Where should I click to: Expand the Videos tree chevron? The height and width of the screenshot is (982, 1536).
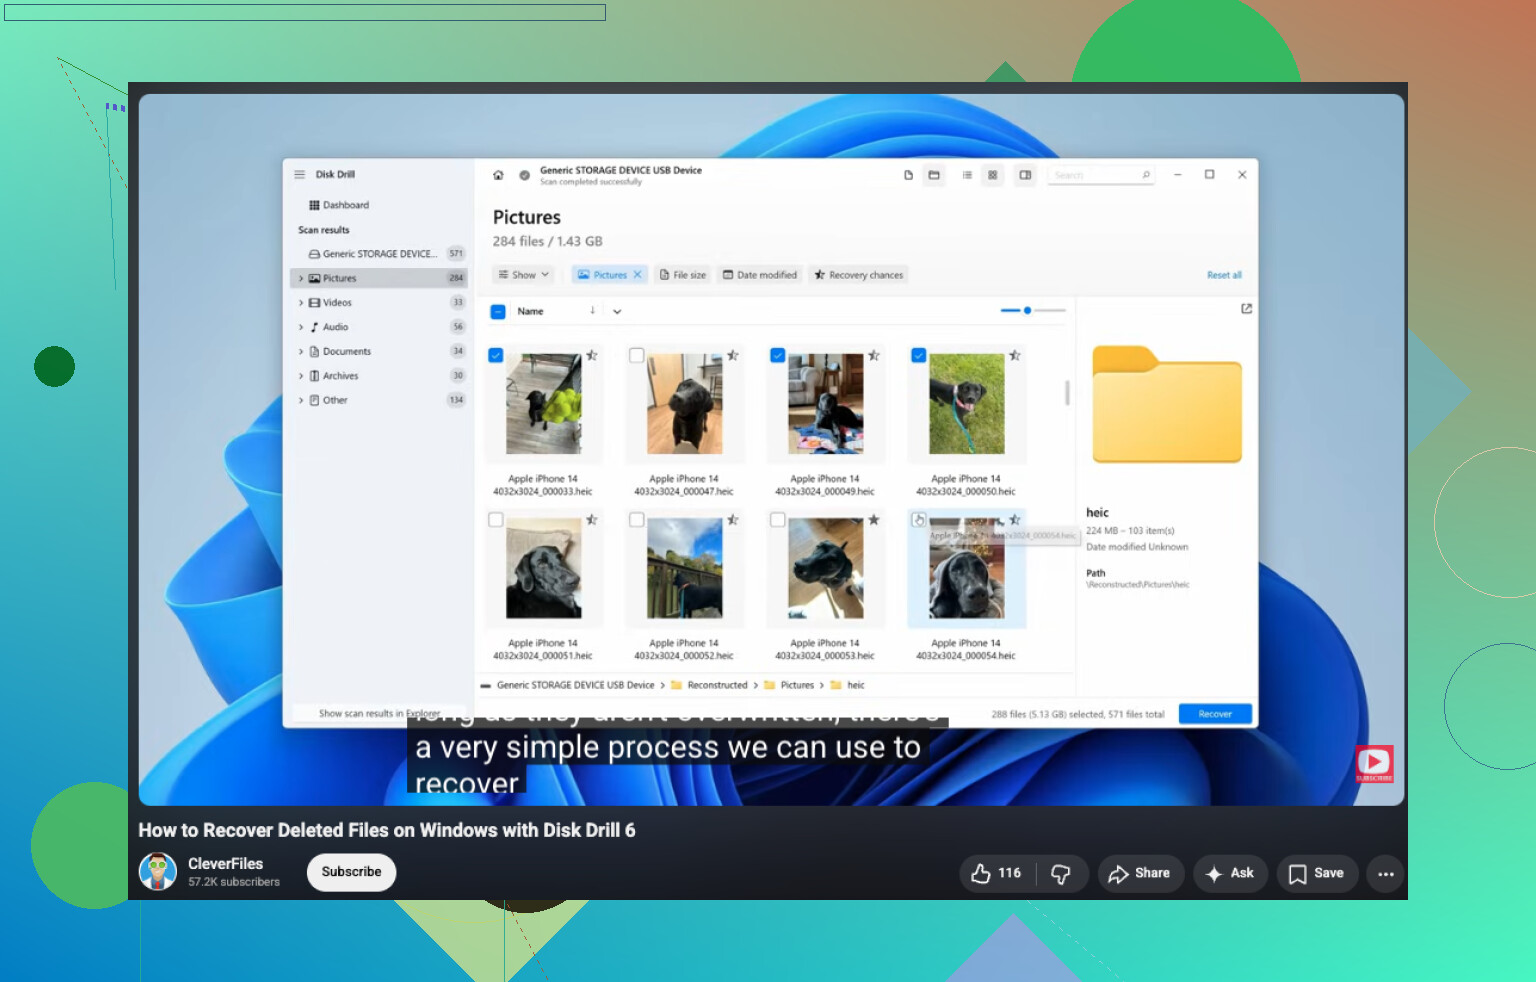pyautogui.click(x=301, y=302)
